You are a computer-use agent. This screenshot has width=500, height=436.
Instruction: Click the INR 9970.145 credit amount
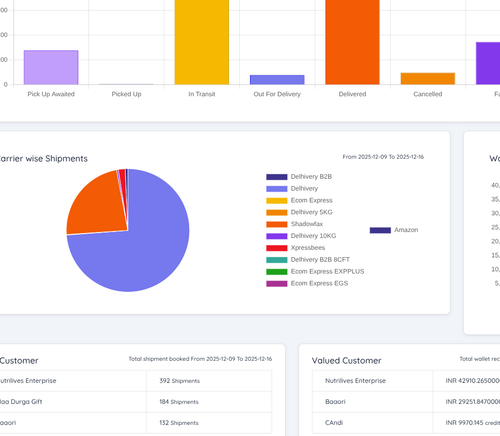(473, 423)
